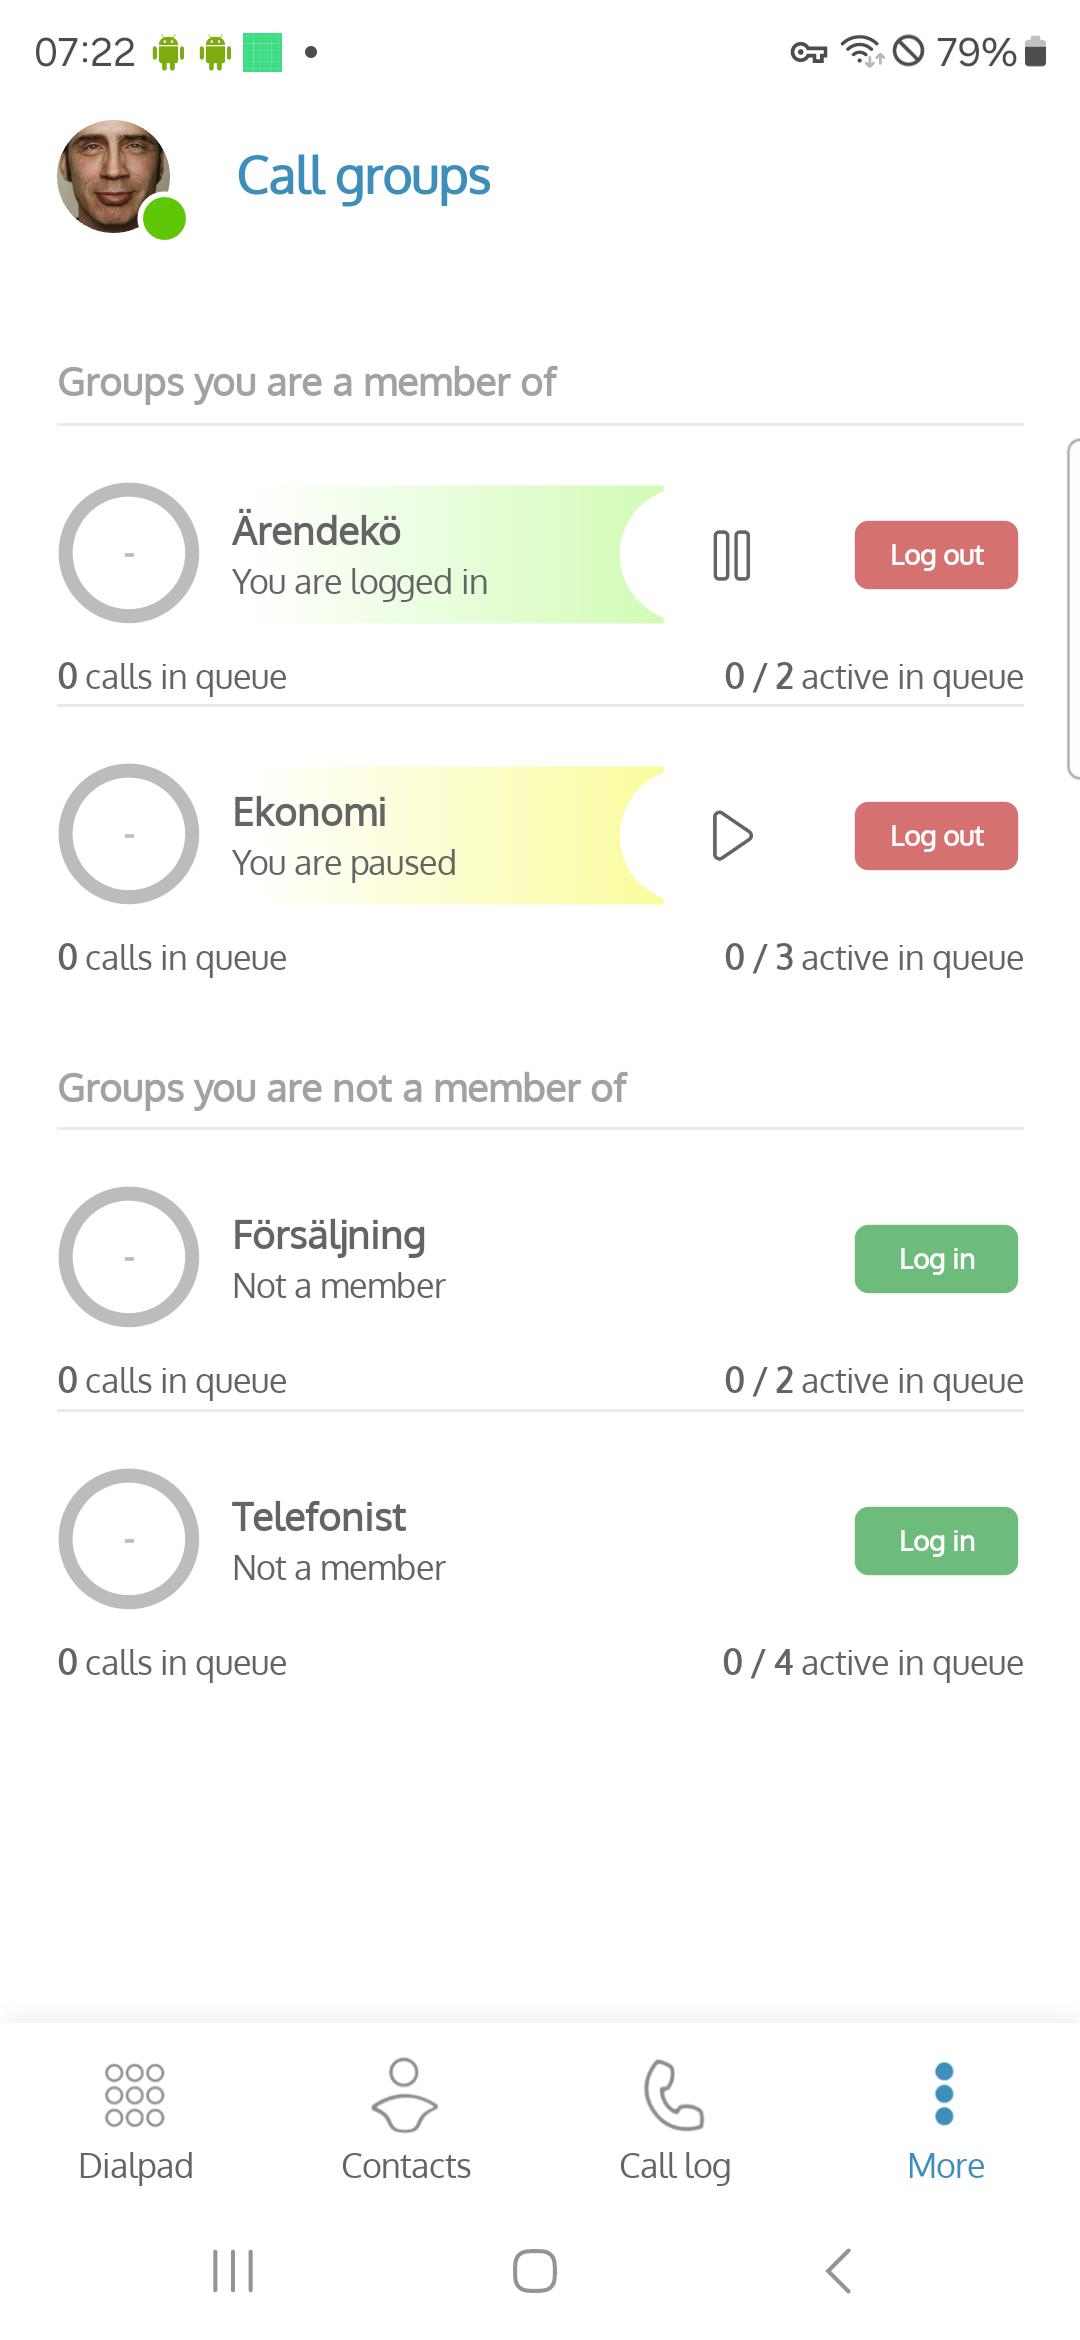Open the Dialpad tab
The height and width of the screenshot is (2340, 1080).
135,2120
